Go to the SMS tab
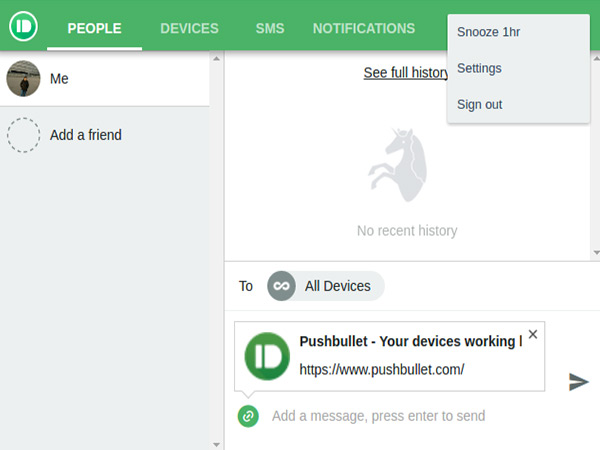600x450 pixels. 270,28
